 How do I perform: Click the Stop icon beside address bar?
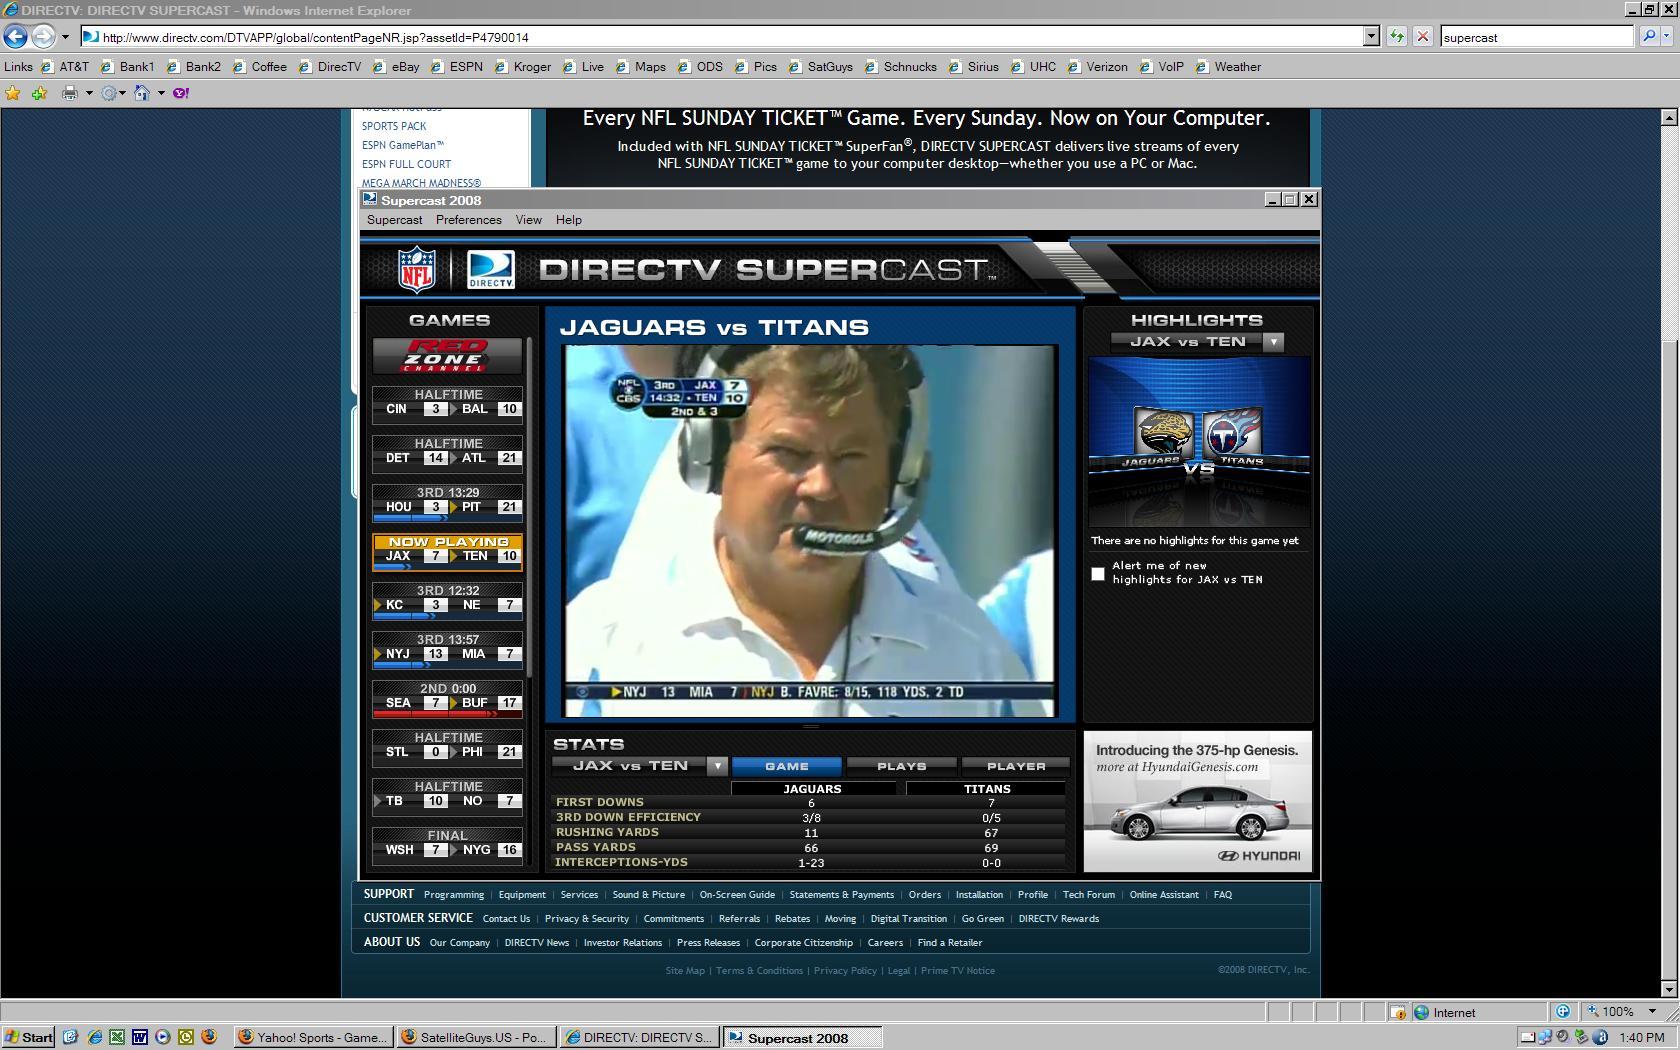[x=1422, y=37]
